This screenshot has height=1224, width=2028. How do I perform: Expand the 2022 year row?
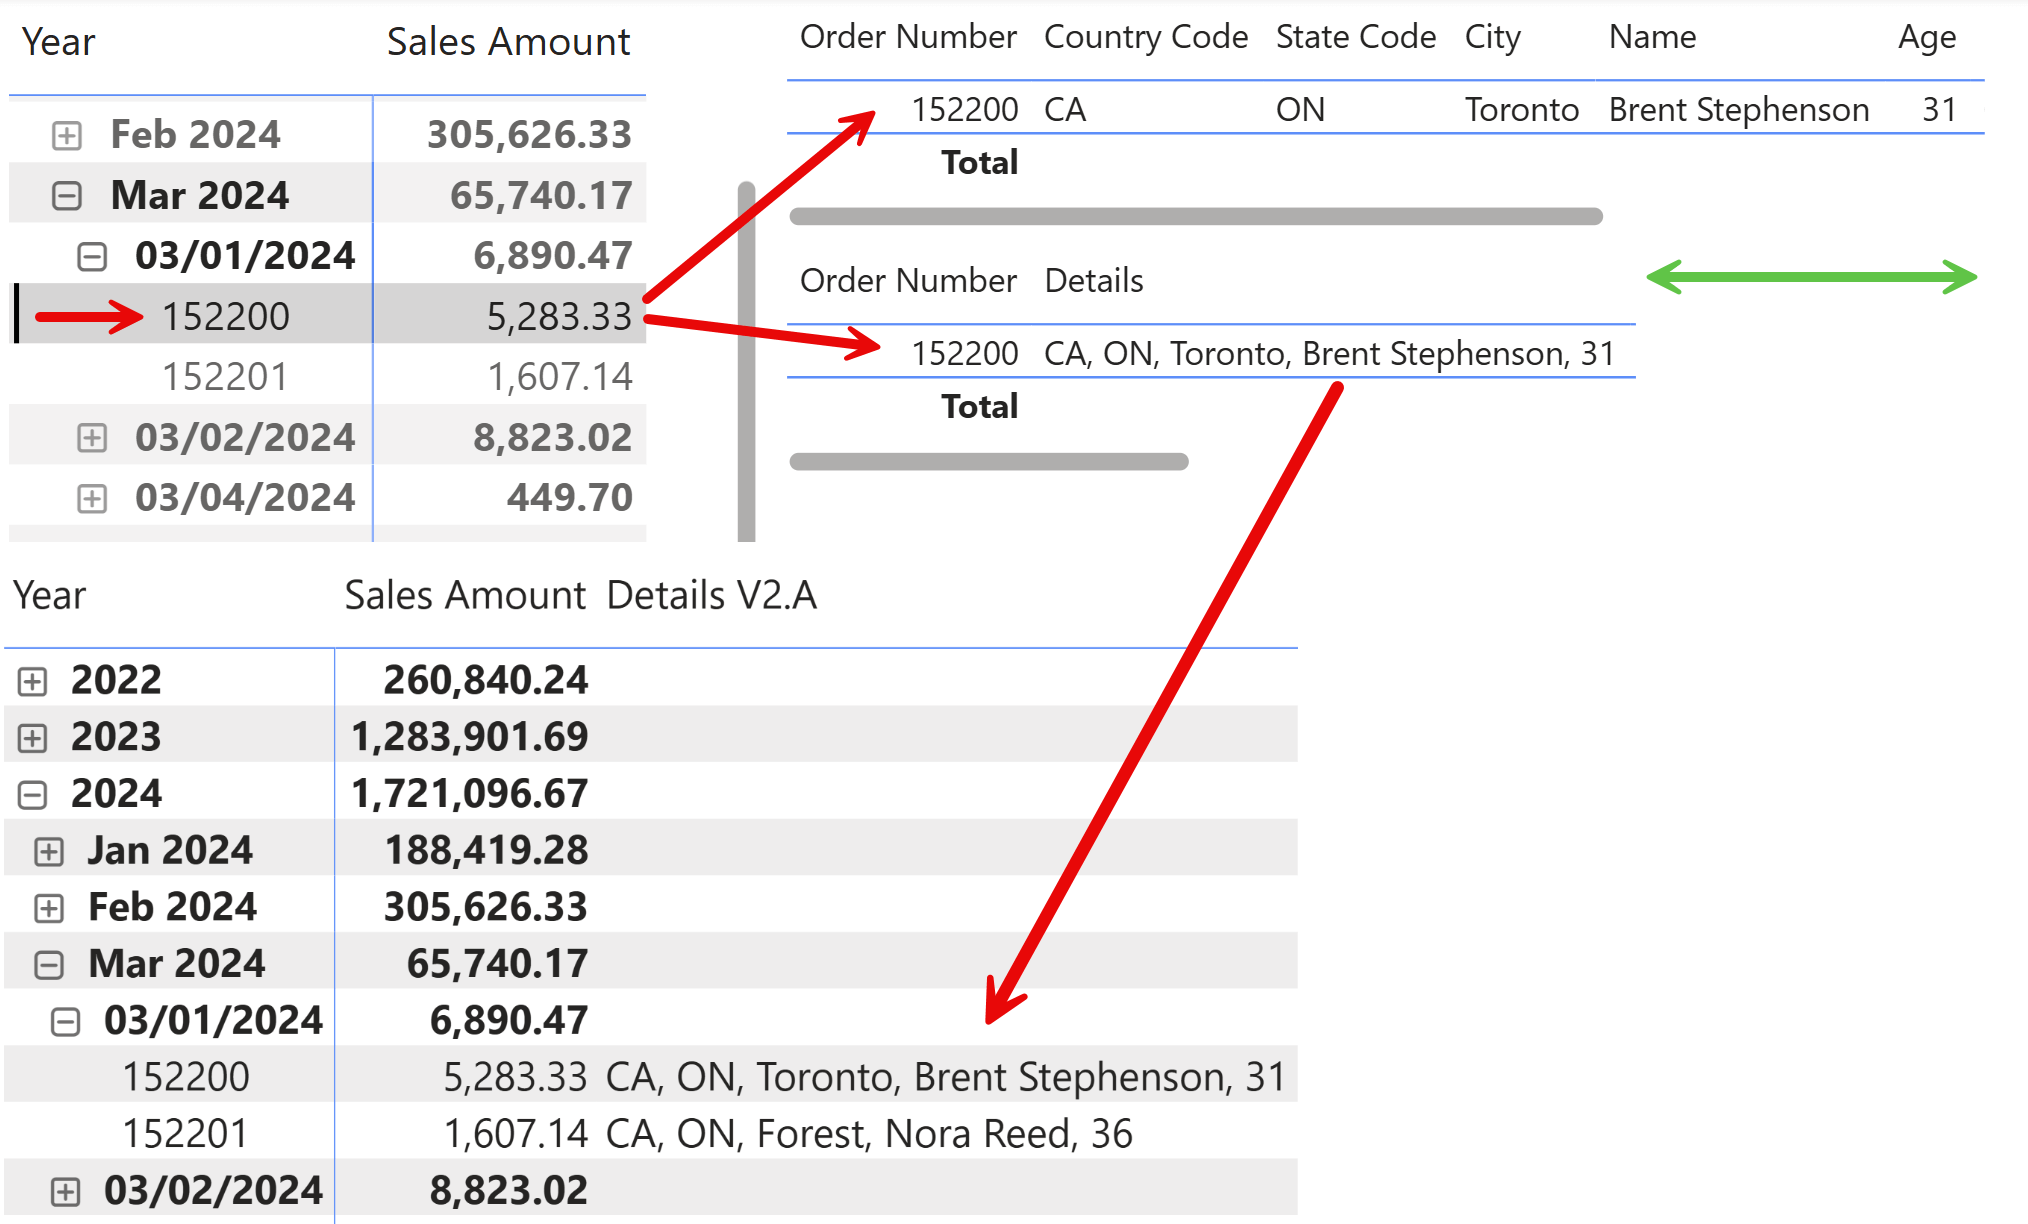(x=32, y=682)
